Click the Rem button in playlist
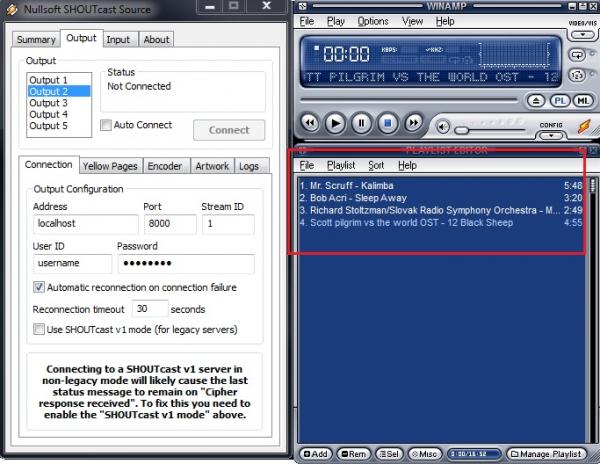 click(x=353, y=454)
